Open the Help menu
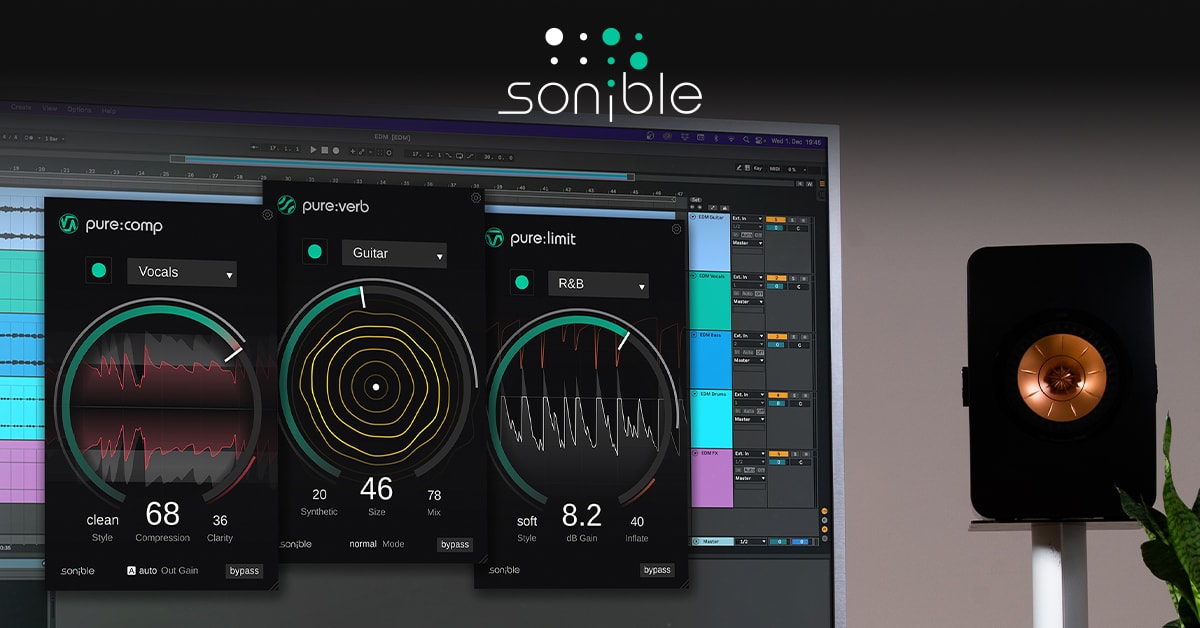1200x628 pixels. coord(109,111)
